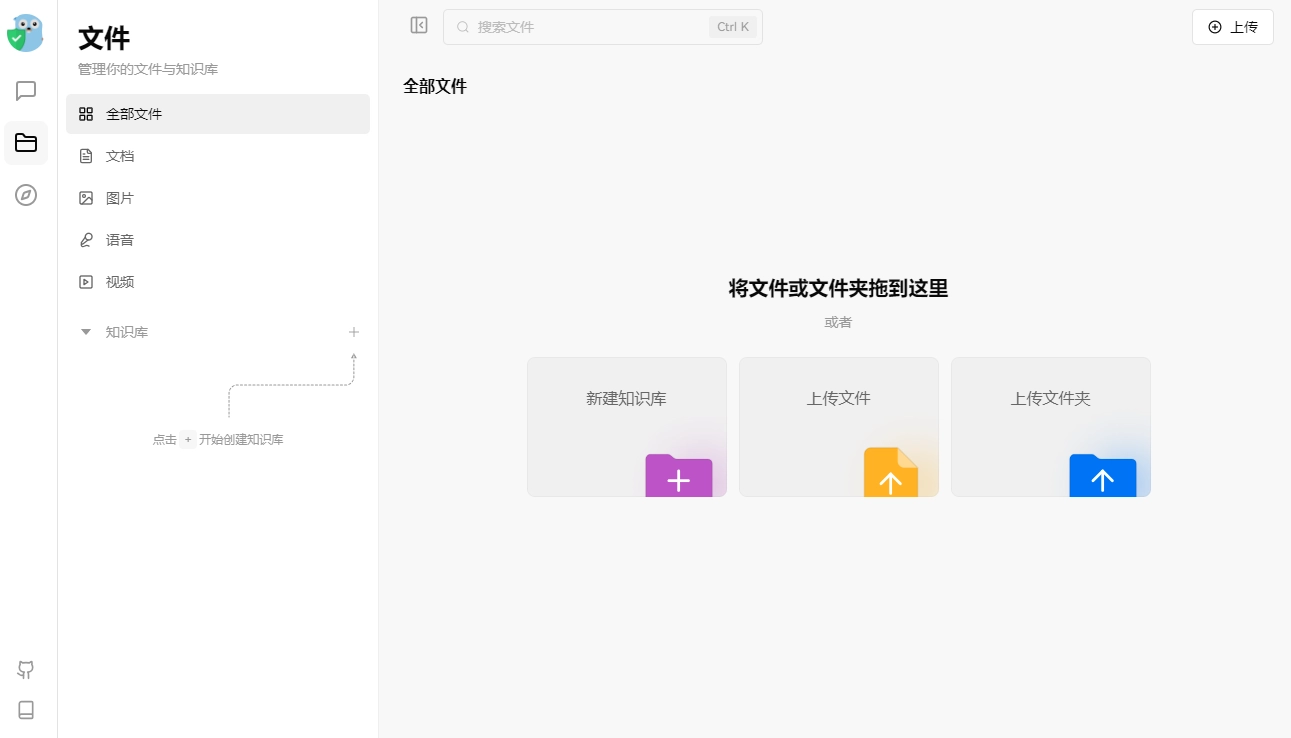Image resolution: width=1291 pixels, height=738 pixels.
Task: Click the Ctrl K shortcut badge in search bar
Action: [732, 27]
